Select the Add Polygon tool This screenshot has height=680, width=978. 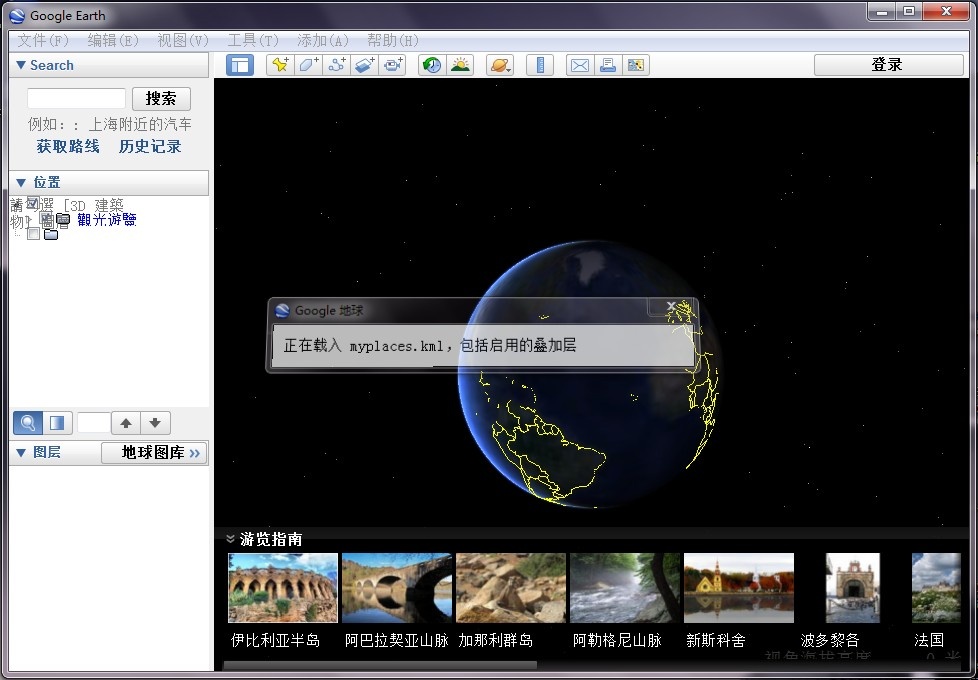(308, 64)
